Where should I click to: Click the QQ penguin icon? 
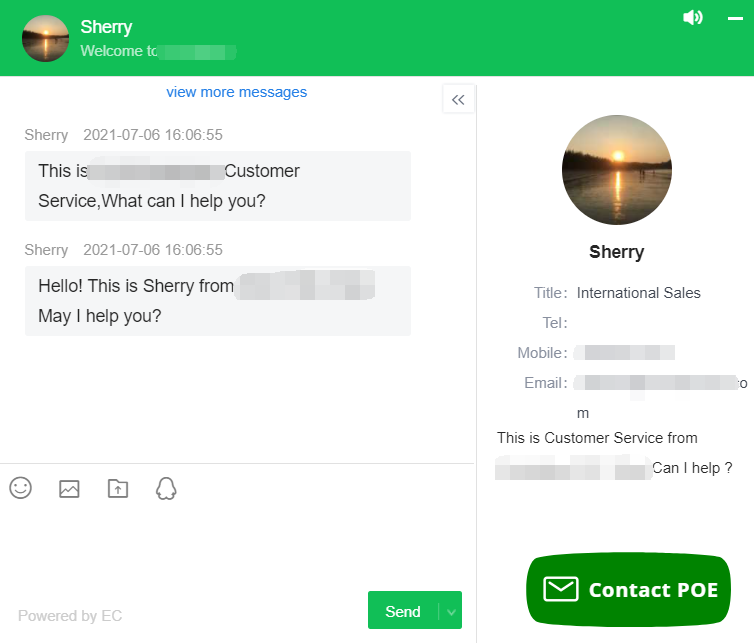pos(166,488)
